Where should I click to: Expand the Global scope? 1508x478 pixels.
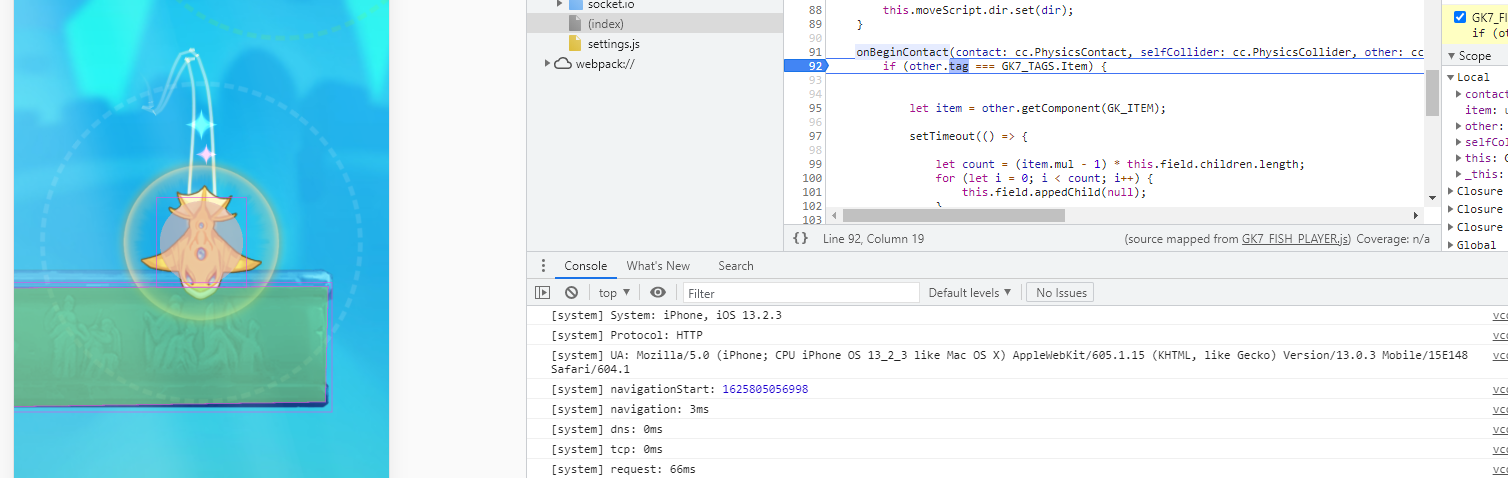(x=1451, y=245)
